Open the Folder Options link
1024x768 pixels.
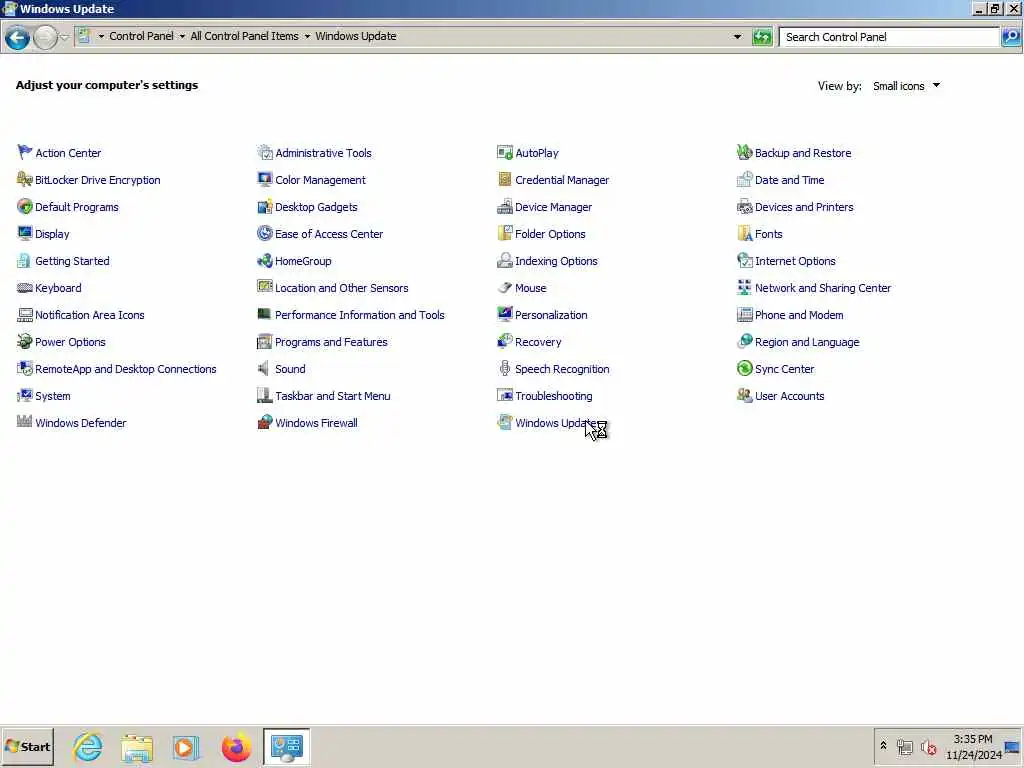tap(550, 234)
